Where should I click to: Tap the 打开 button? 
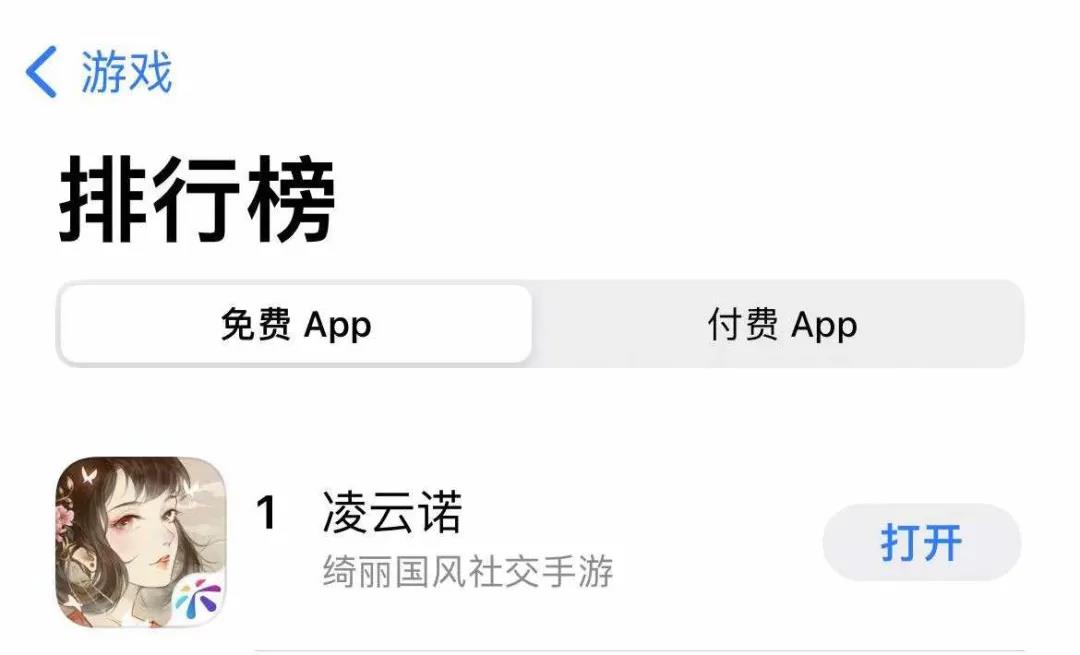click(x=922, y=542)
